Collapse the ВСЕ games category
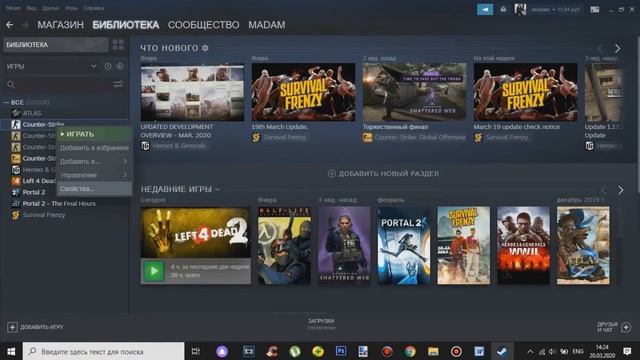Image resolution: width=640 pixels, height=360 pixels. point(7,102)
